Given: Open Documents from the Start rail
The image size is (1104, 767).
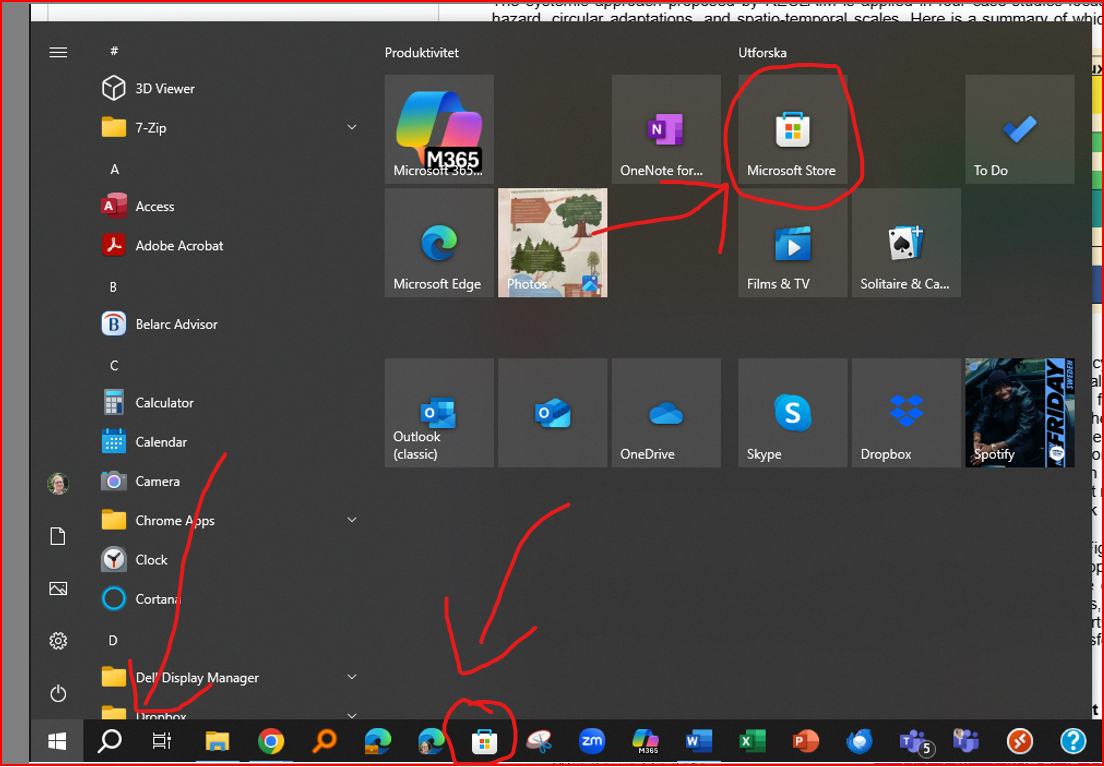Looking at the screenshot, I should (58, 536).
